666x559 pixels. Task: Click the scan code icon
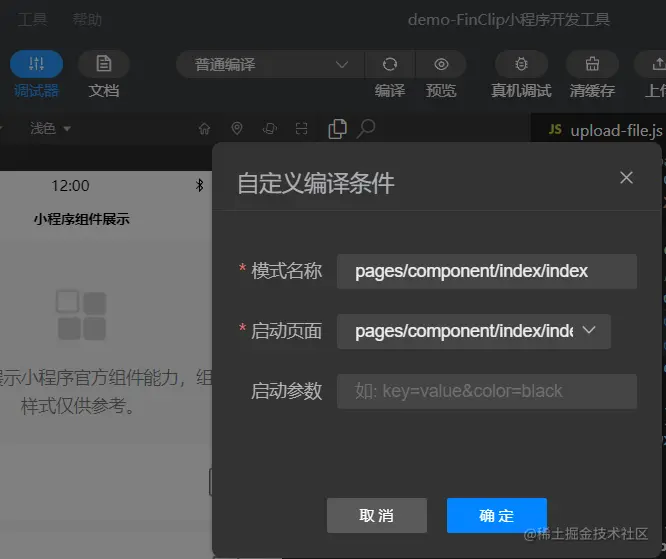point(302,128)
